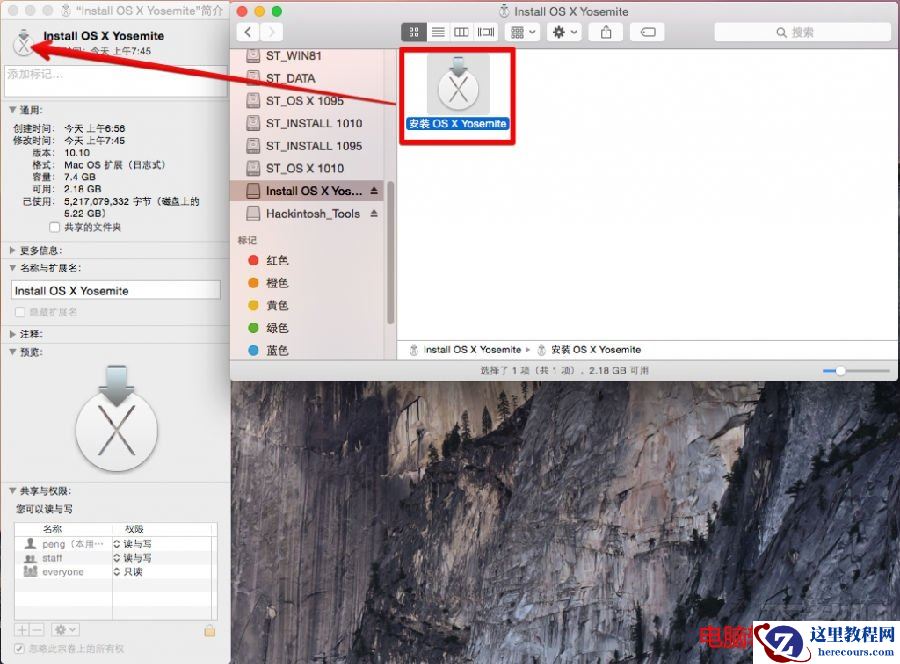Select the 安装 OS X Yosemite app icon

click(457, 84)
